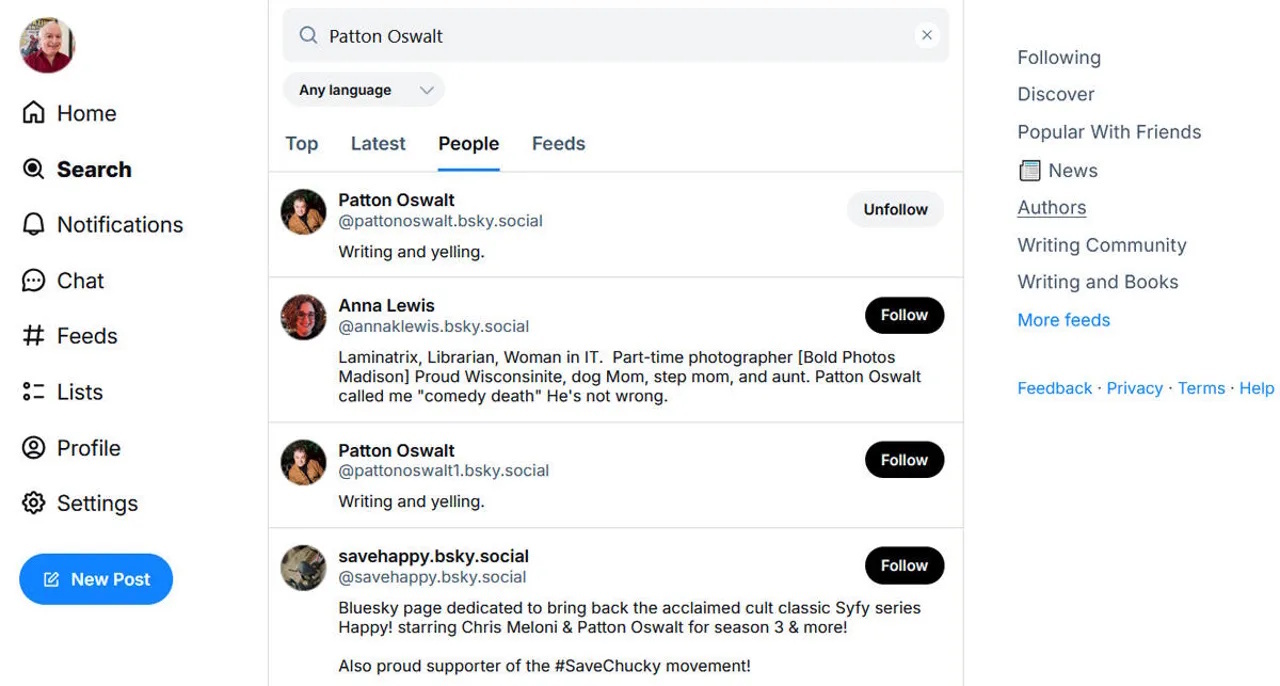
Task: Open the More feeds link
Action: 1063,320
